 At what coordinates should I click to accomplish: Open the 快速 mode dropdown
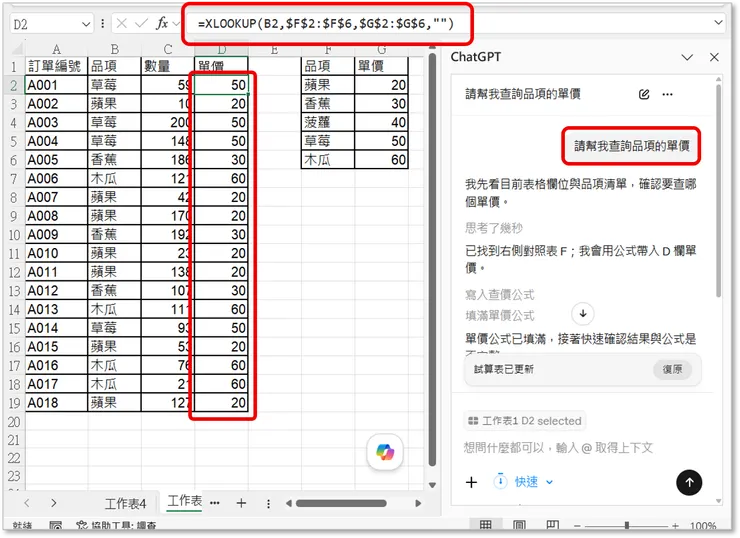click(x=524, y=482)
